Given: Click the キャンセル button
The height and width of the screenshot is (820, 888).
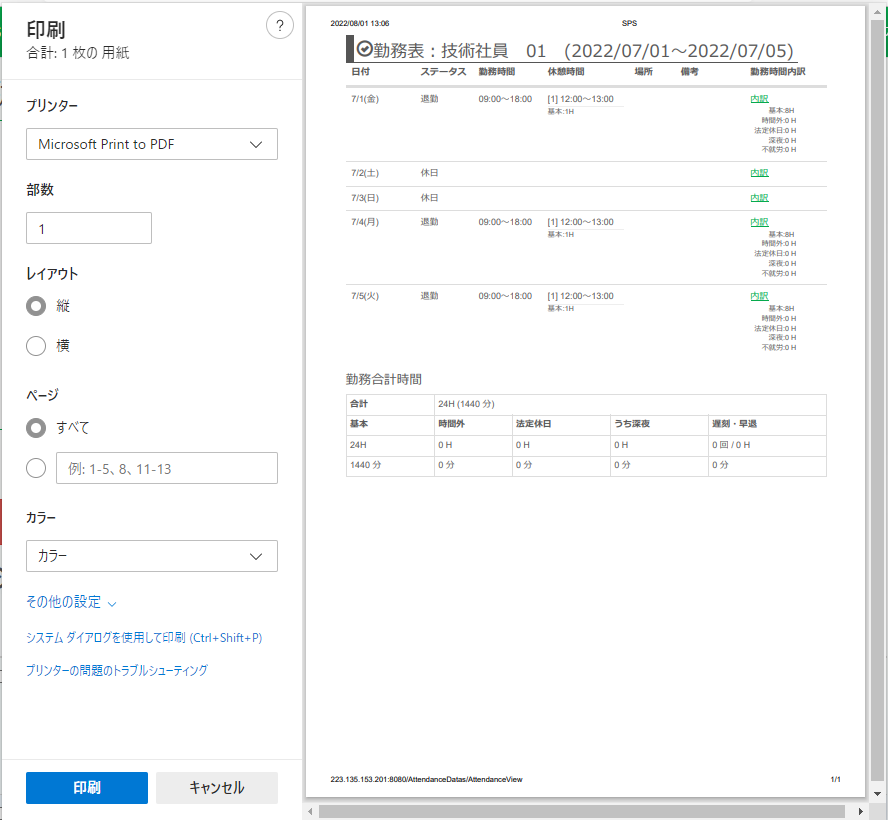Looking at the screenshot, I should click(217, 788).
